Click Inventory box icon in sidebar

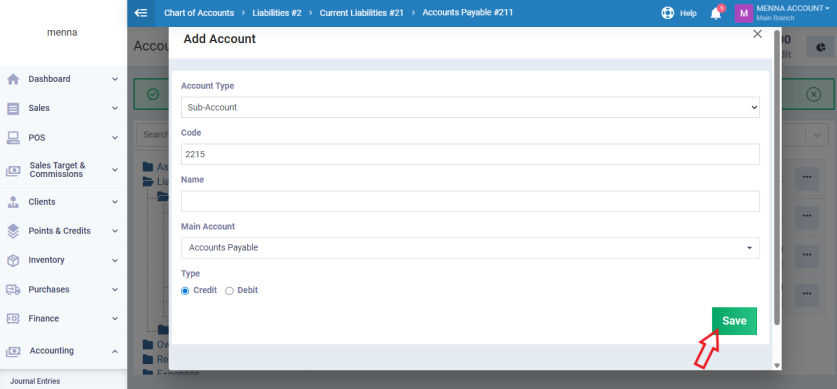coord(13,260)
